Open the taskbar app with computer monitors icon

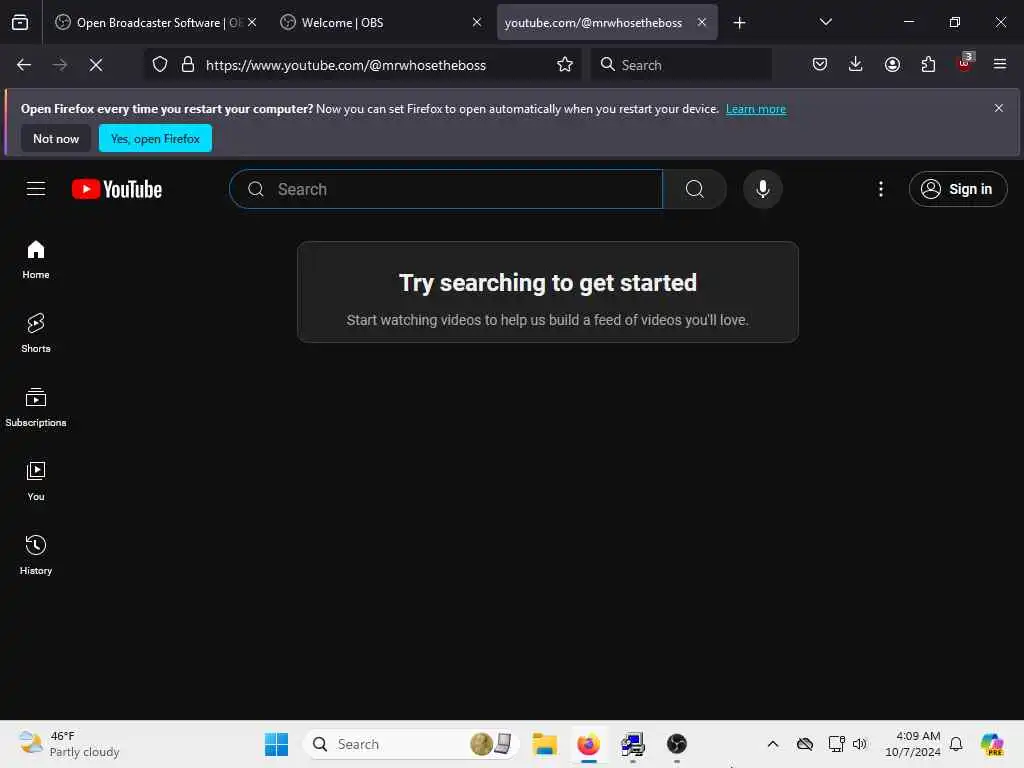tap(633, 744)
